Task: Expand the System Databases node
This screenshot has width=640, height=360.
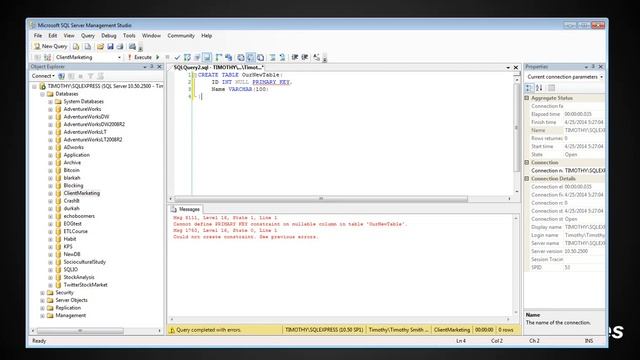Action: point(50,102)
